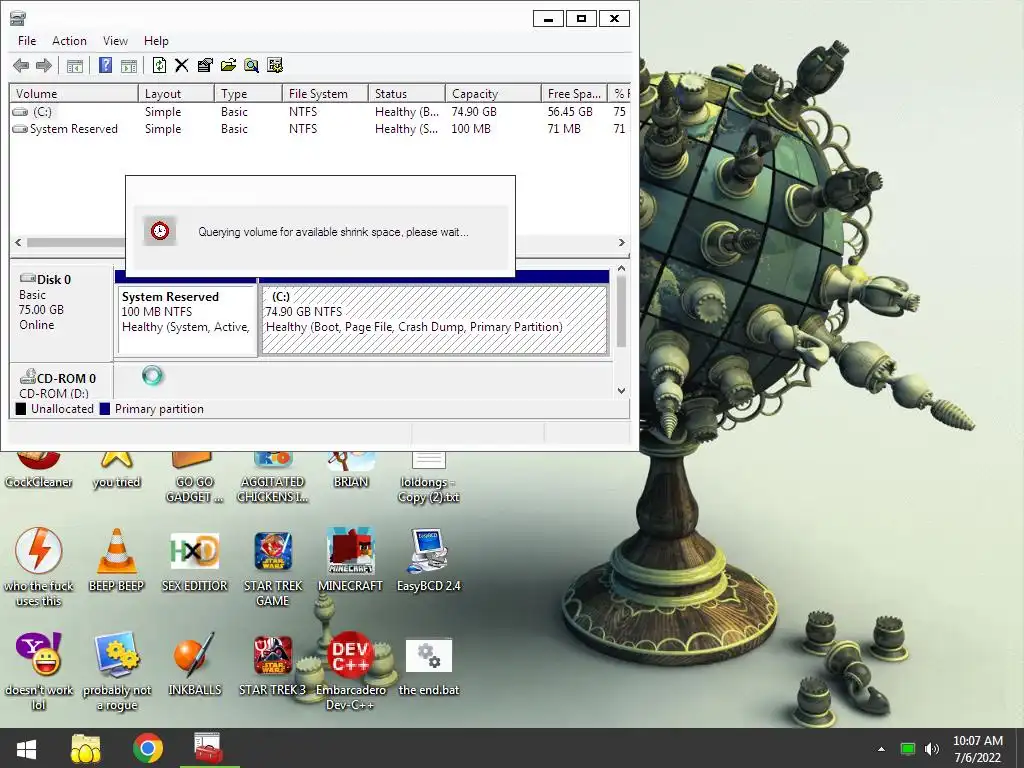Click the Back arrow in Disk Management toolbar
The image size is (1024, 768).
21,65
